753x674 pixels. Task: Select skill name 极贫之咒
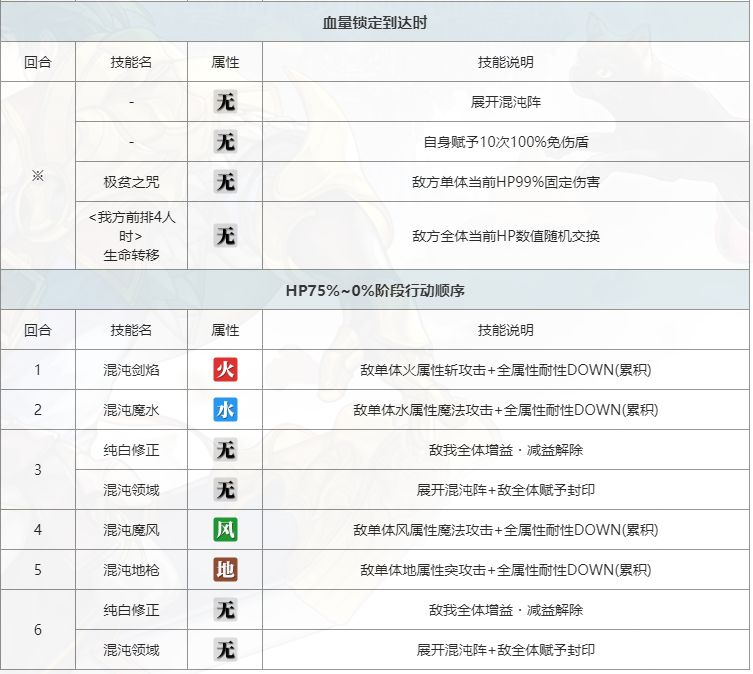(131, 182)
